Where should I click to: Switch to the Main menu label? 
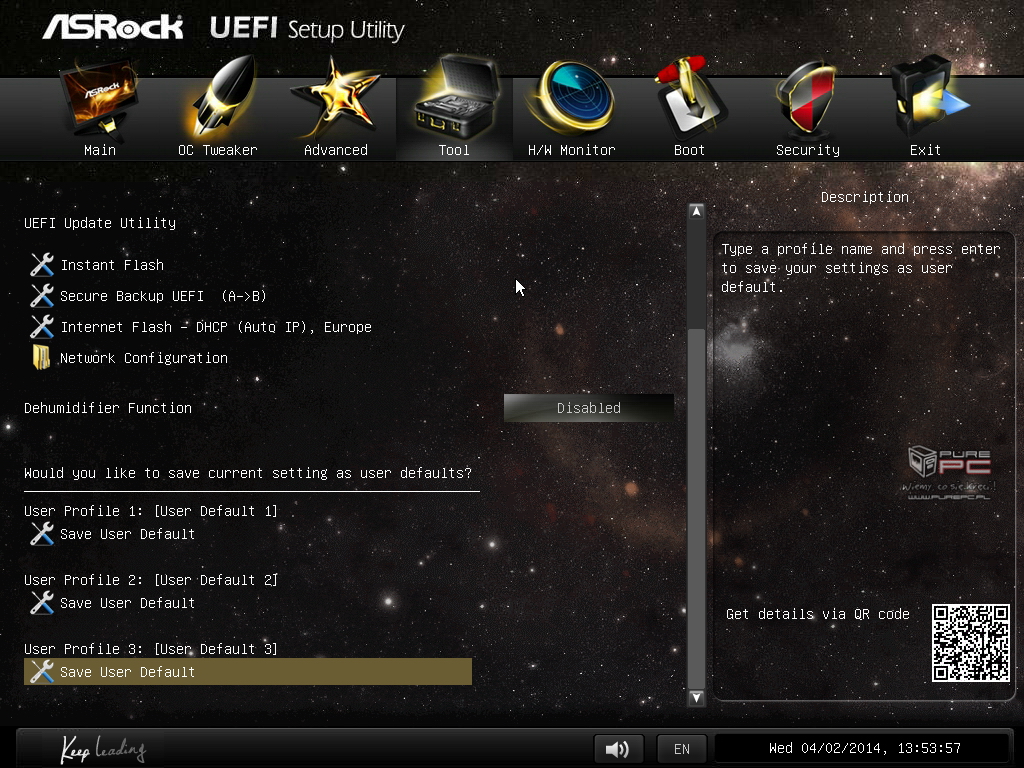[x=100, y=150]
